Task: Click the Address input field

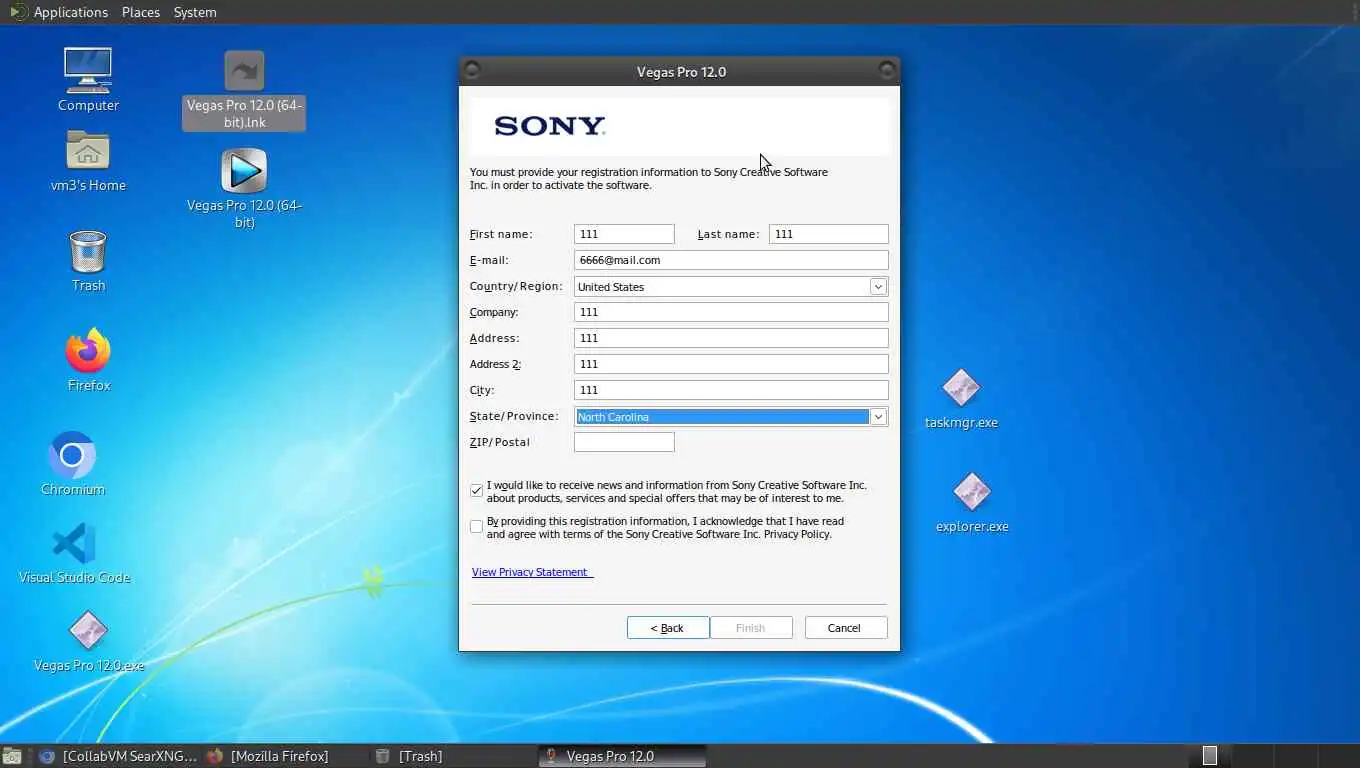Action: coord(731,338)
